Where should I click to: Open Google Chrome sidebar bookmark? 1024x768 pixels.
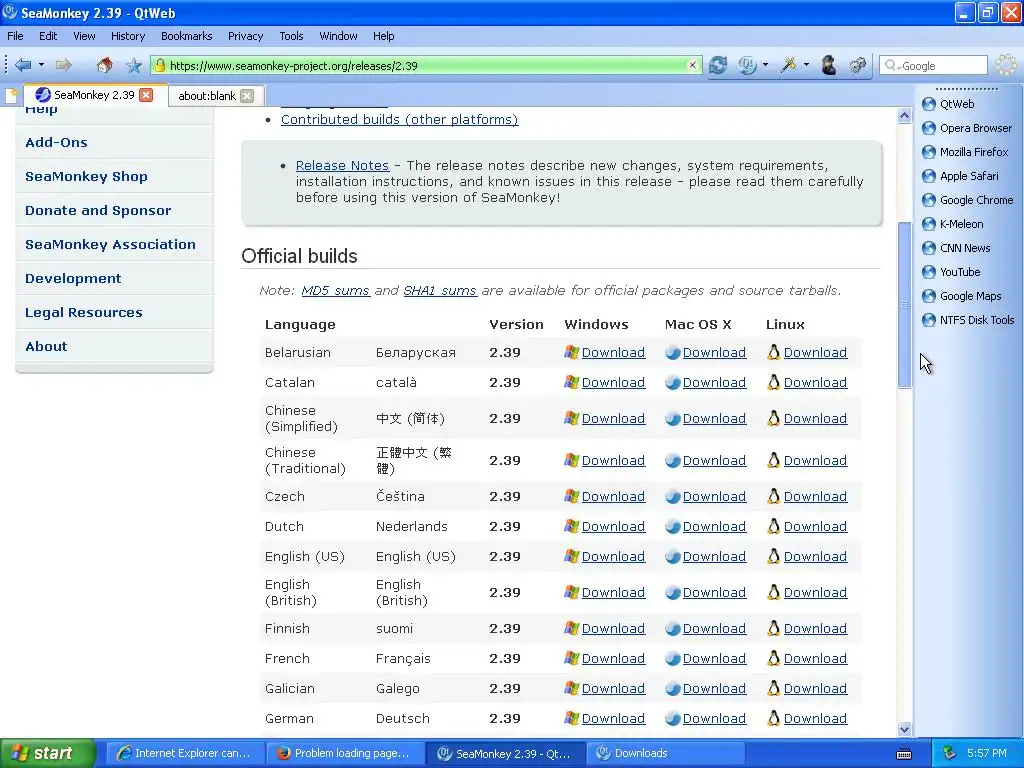point(967,200)
